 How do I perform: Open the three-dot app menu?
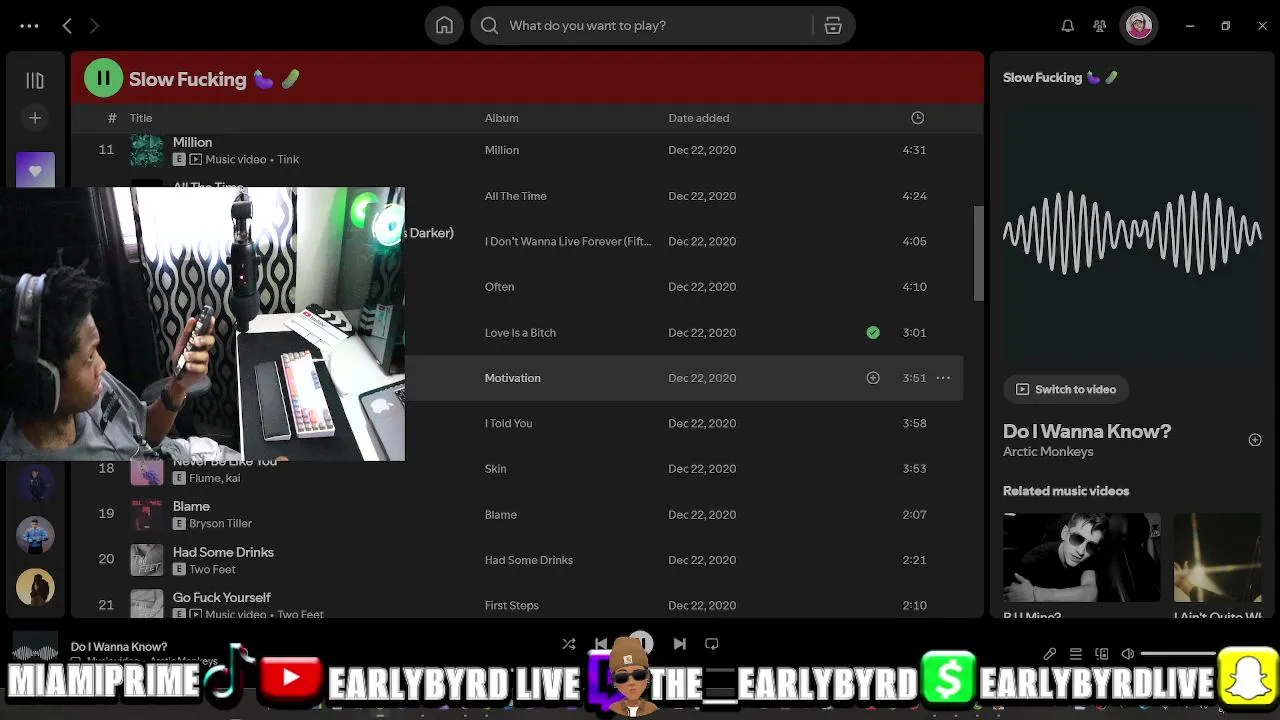pos(29,26)
